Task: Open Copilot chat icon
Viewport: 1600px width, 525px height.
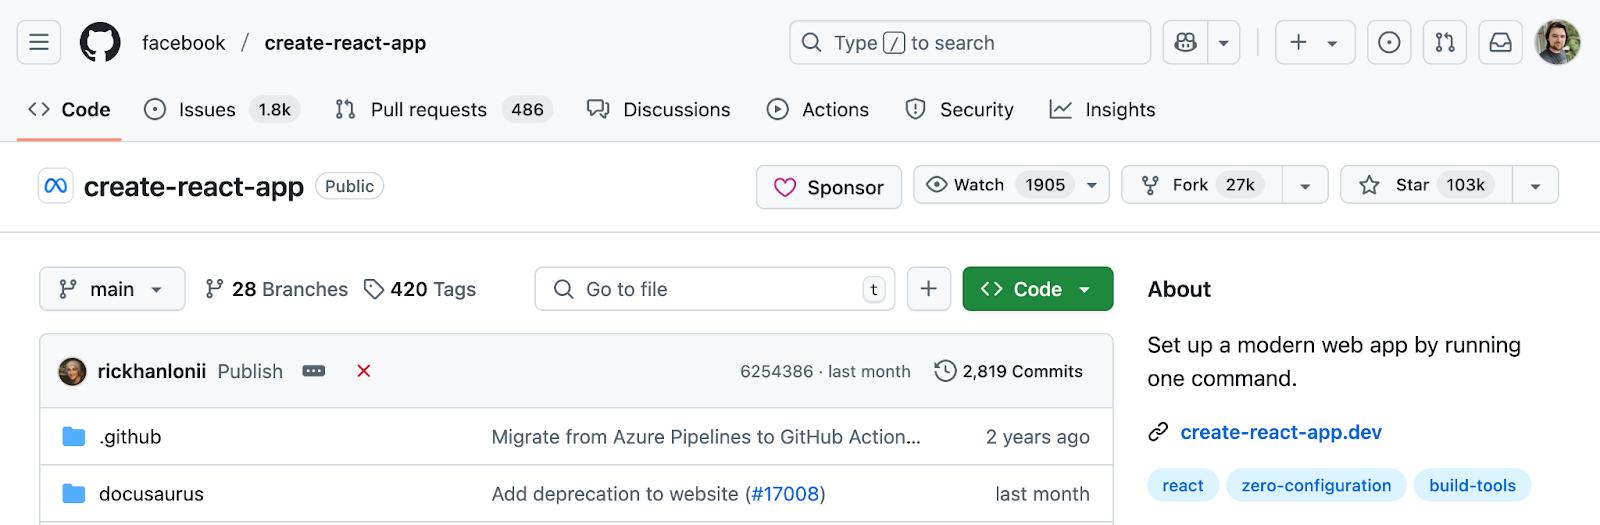Action: point(1185,42)
